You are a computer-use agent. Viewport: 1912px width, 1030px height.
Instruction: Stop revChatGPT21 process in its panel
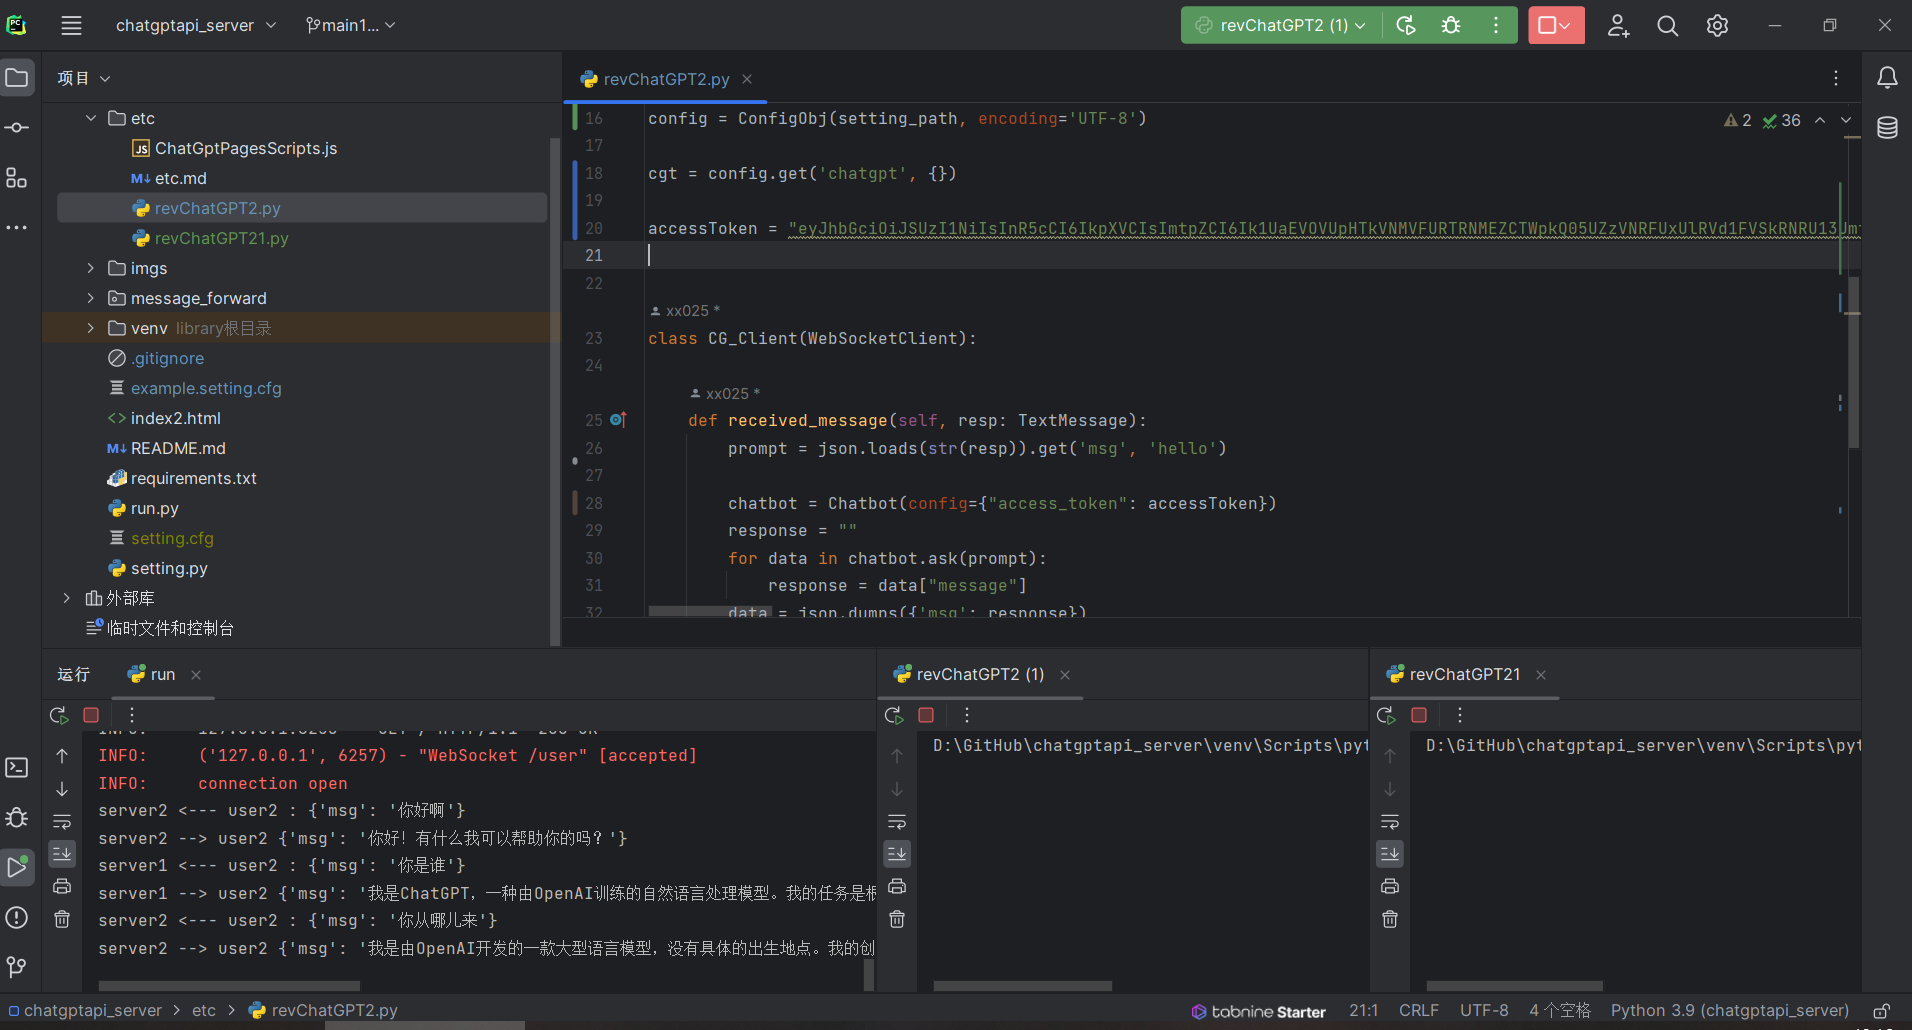coord(1419,715)
